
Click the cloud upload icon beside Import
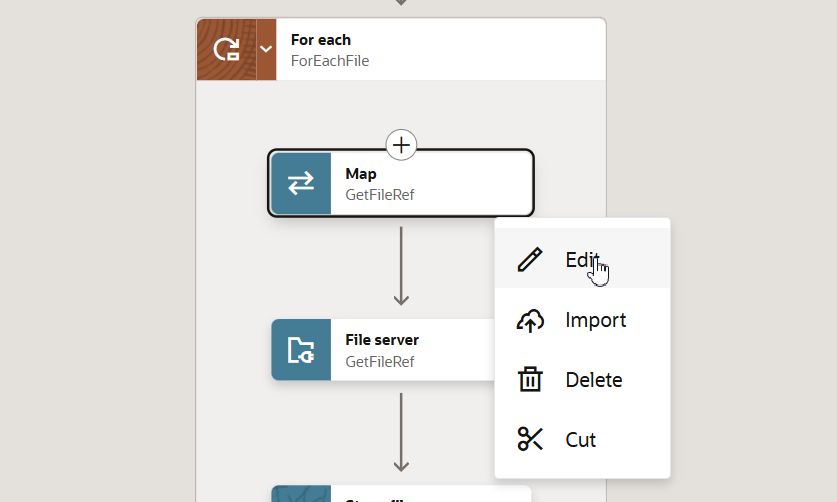[x=530, y=320]
